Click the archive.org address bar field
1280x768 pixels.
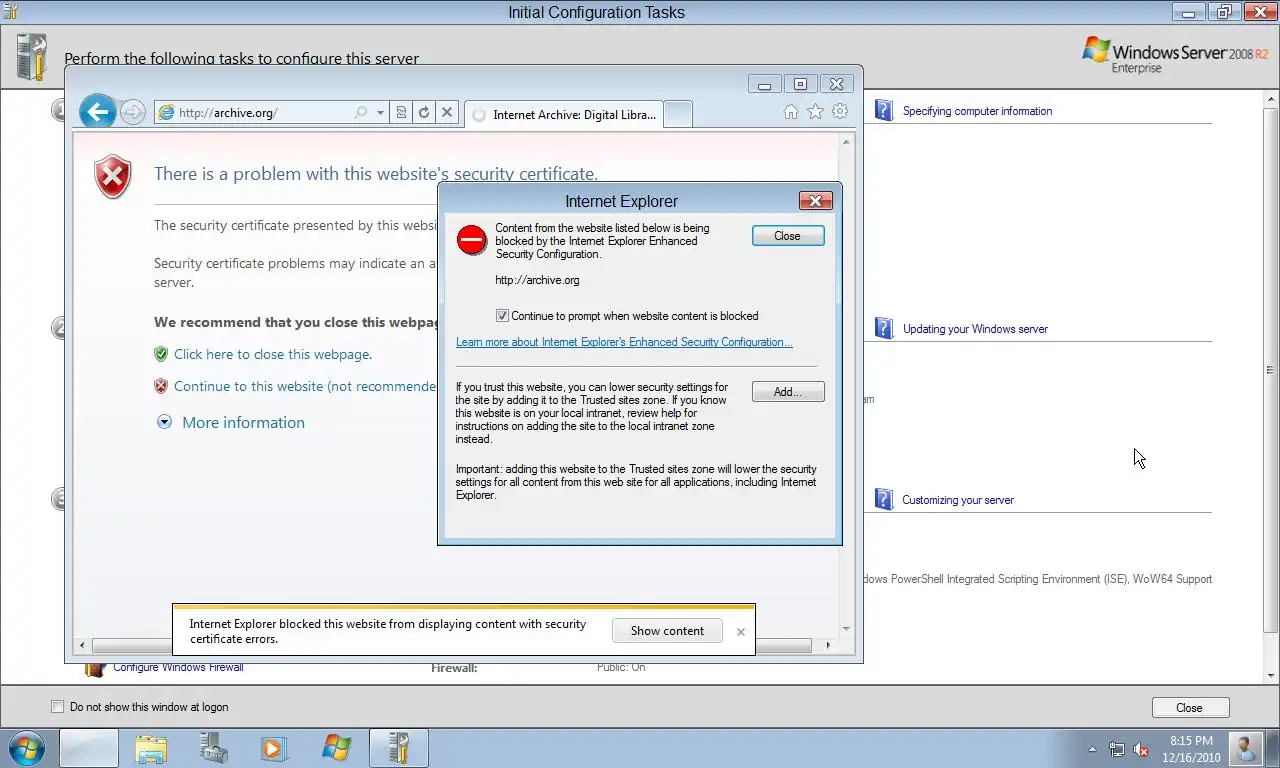(x=255, y=113)
